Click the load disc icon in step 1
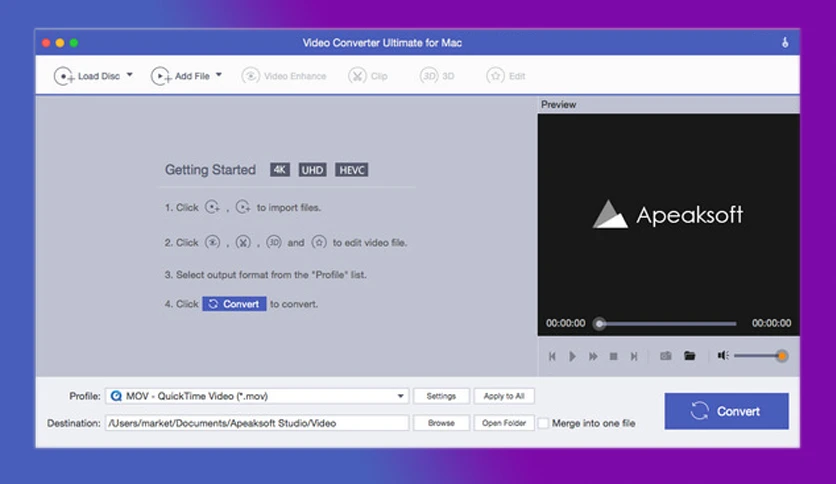 pos(212,207)
